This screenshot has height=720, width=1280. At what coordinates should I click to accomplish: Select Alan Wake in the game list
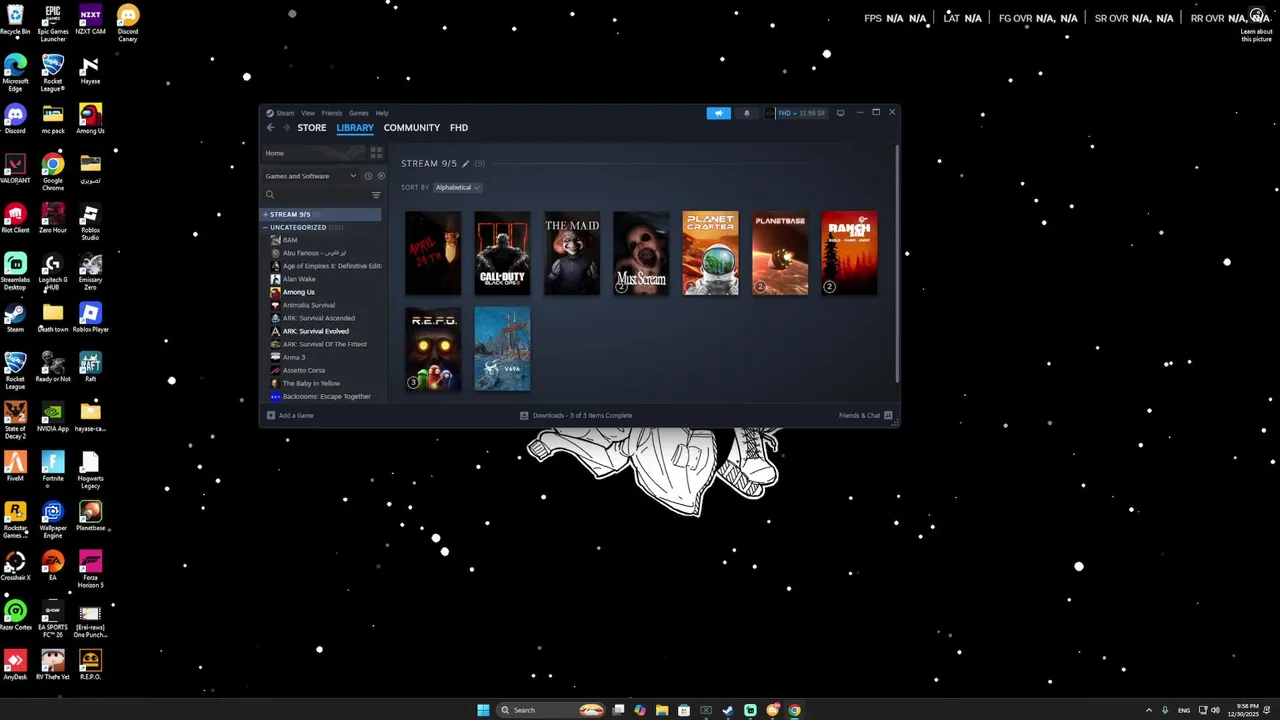[299, 279]
